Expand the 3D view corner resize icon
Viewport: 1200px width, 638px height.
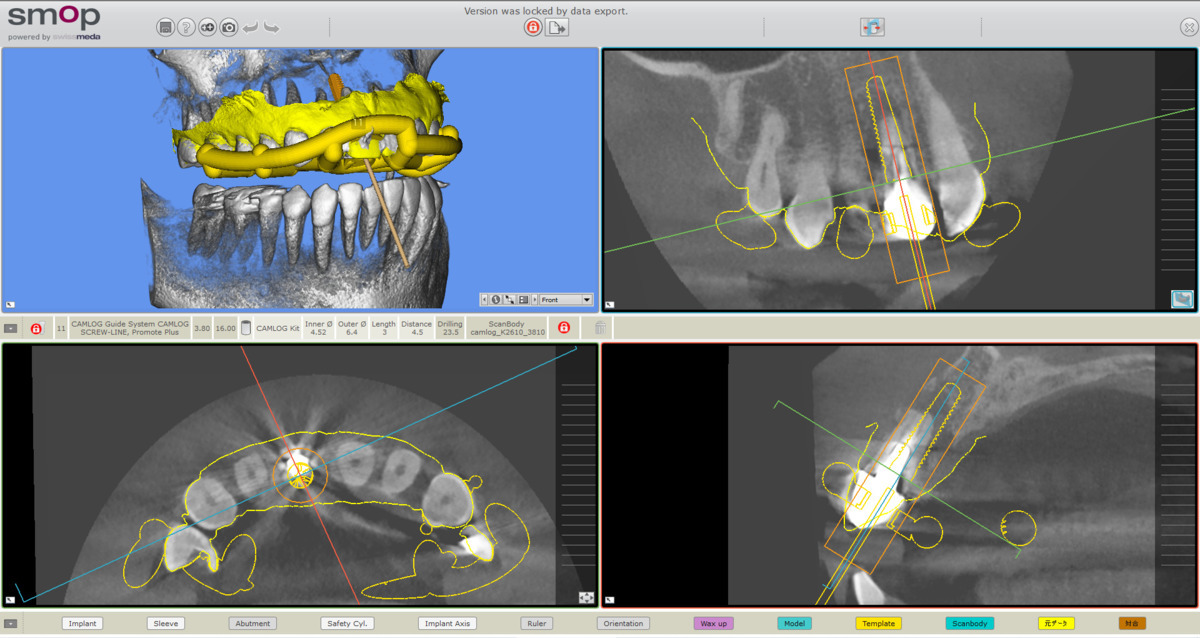pyautogui.click(x=10, y=305)
